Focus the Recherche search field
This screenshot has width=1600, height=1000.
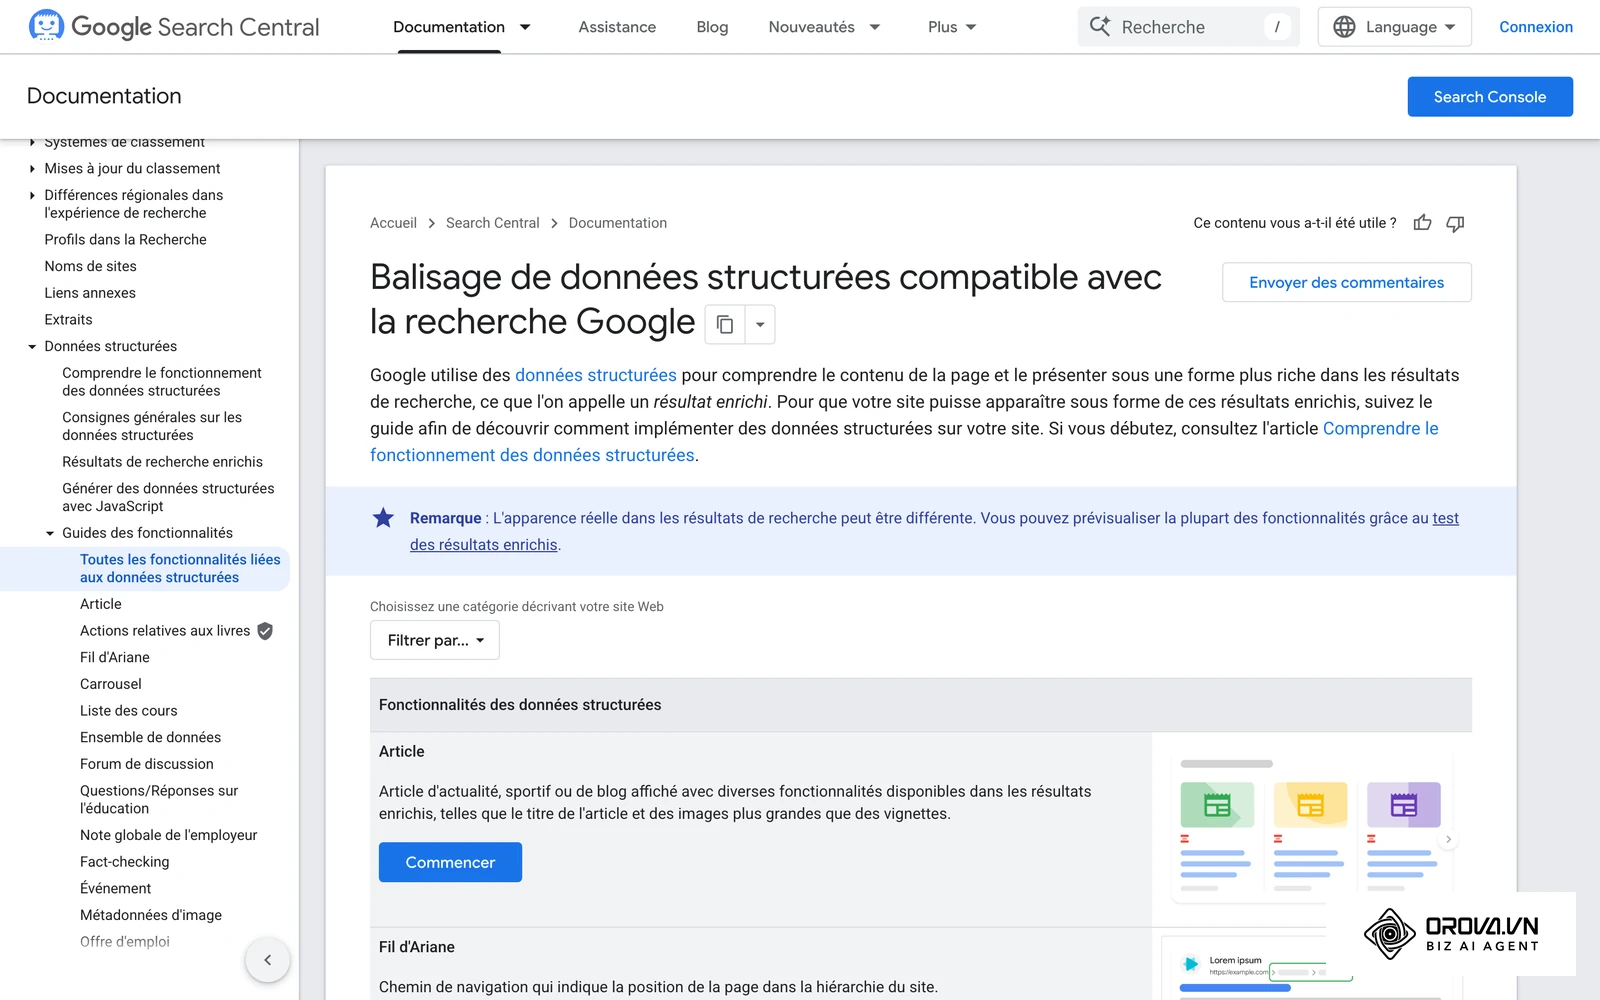1188,27
